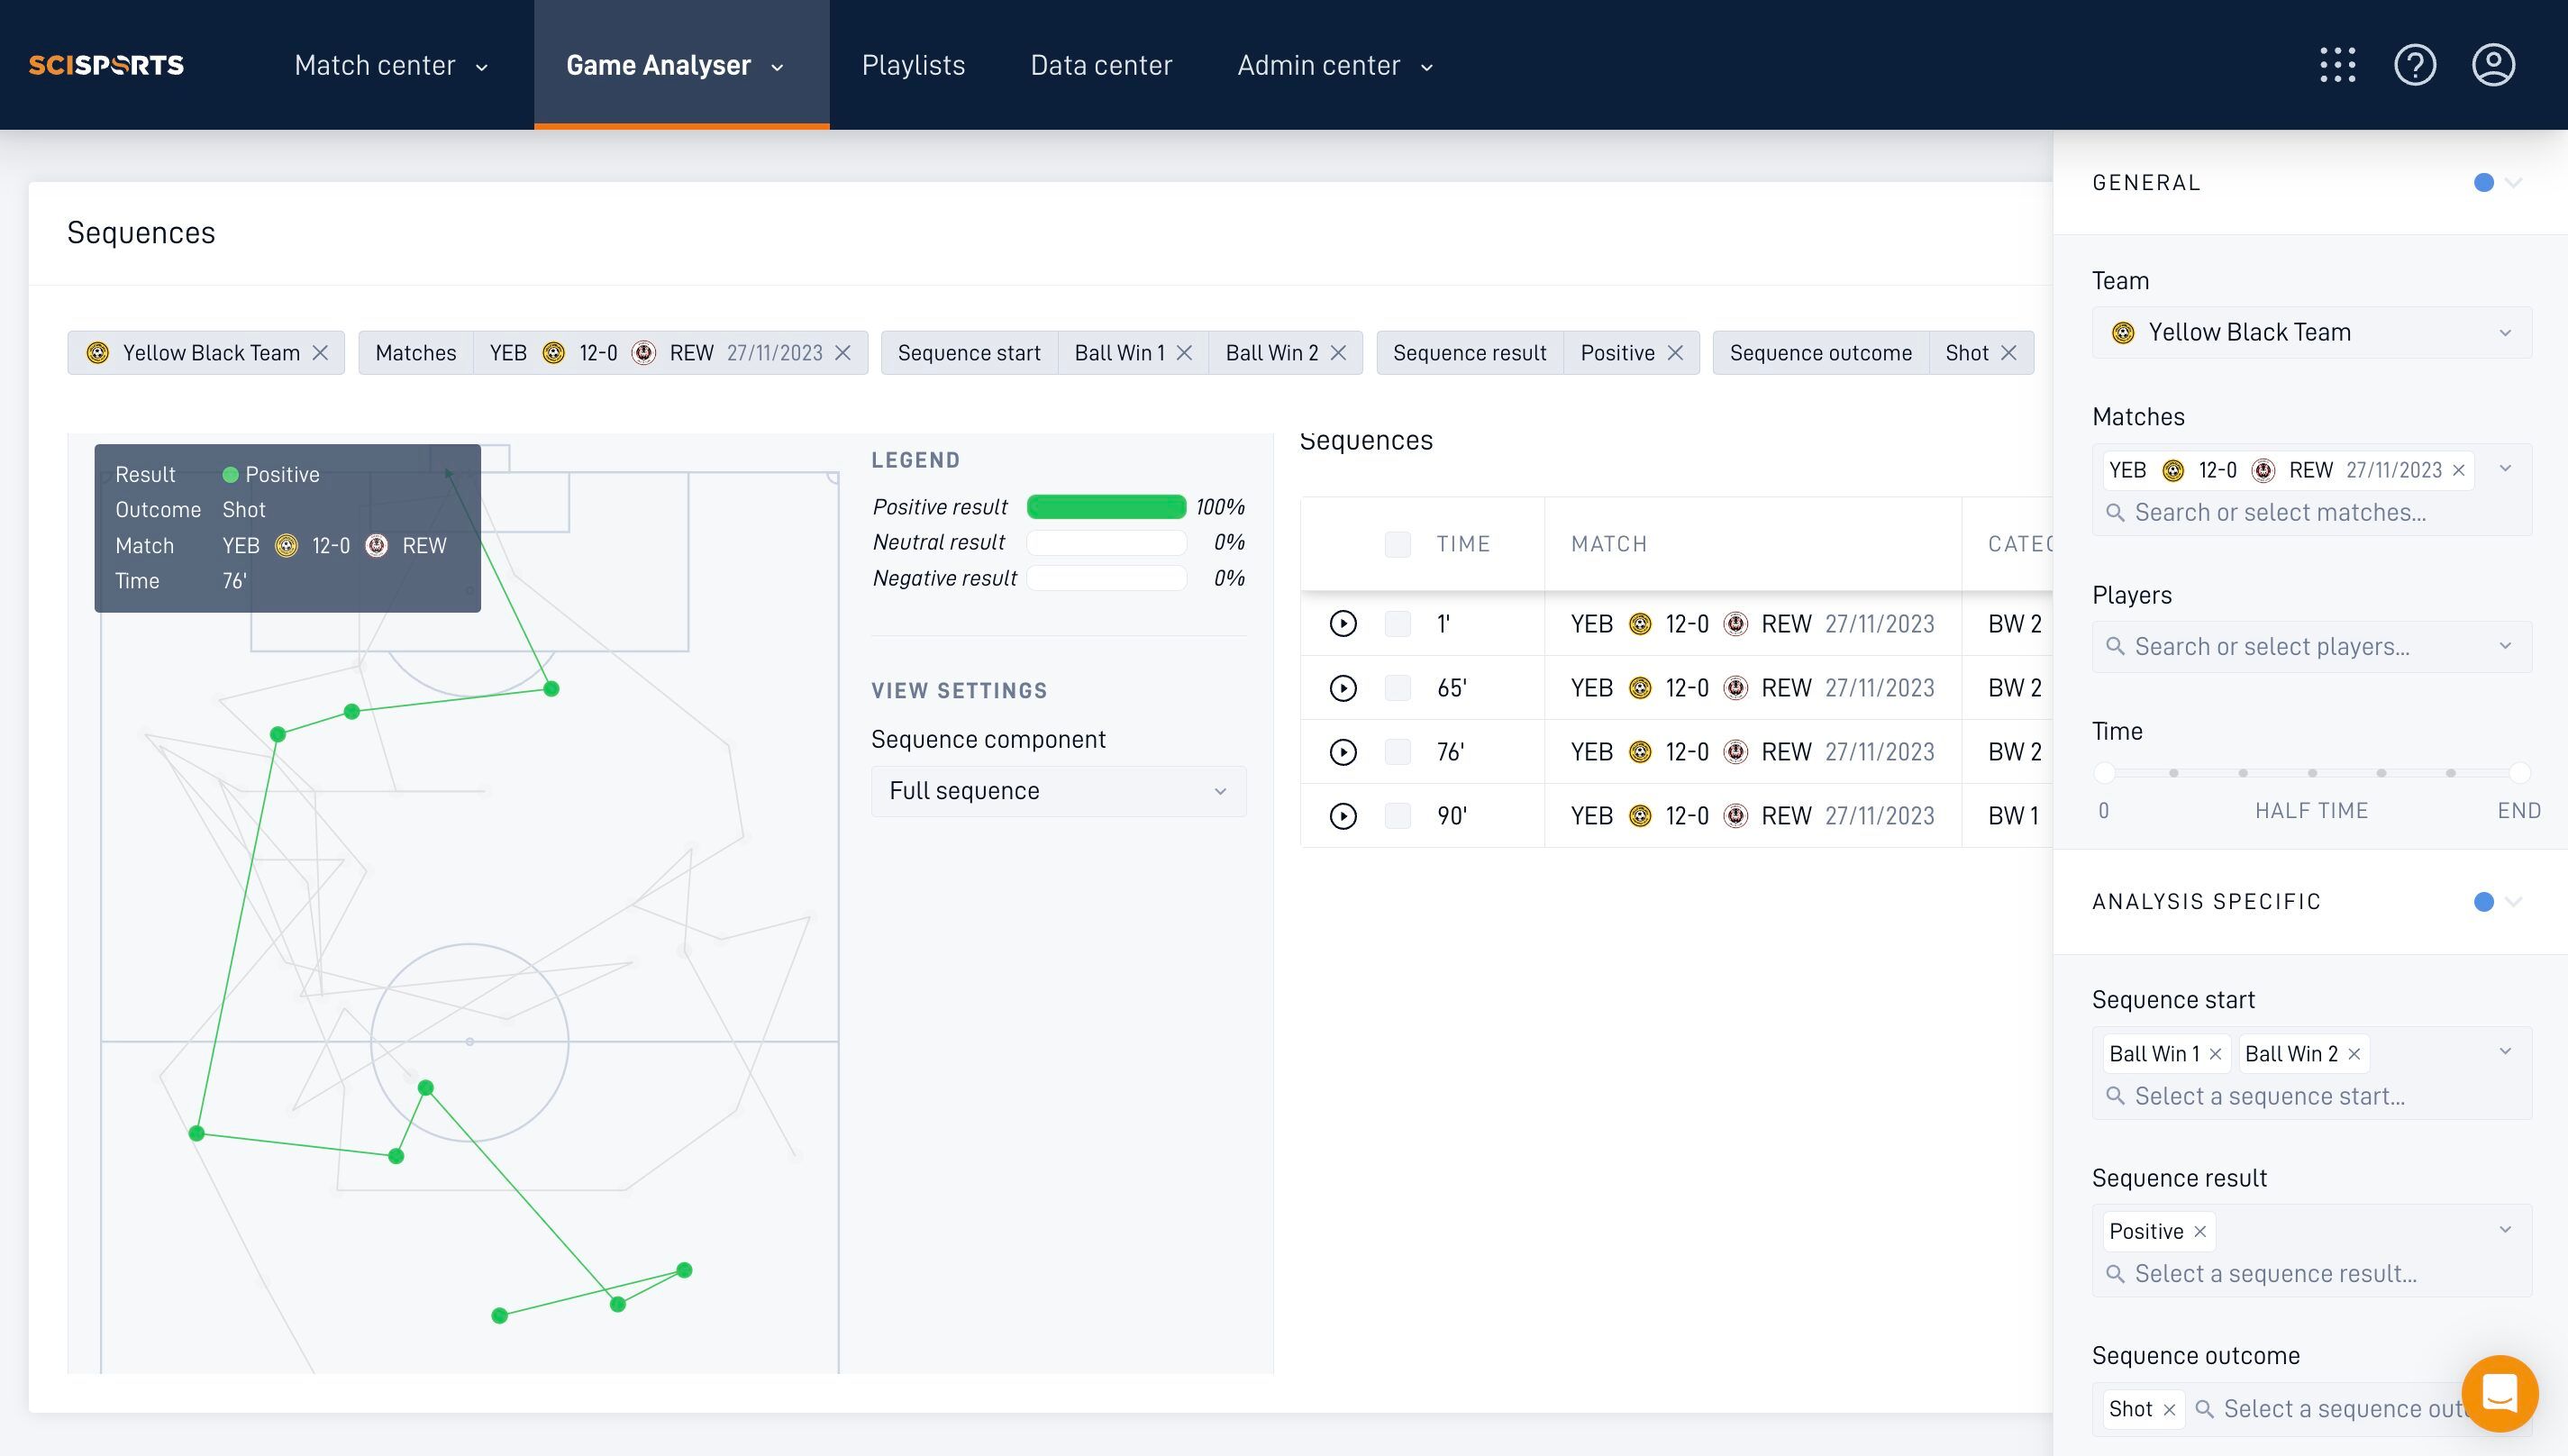The width and height of the screenshot is (2568, 1456).
Task: Play the 76' sequence video
Action: [x=1343, y=752]
